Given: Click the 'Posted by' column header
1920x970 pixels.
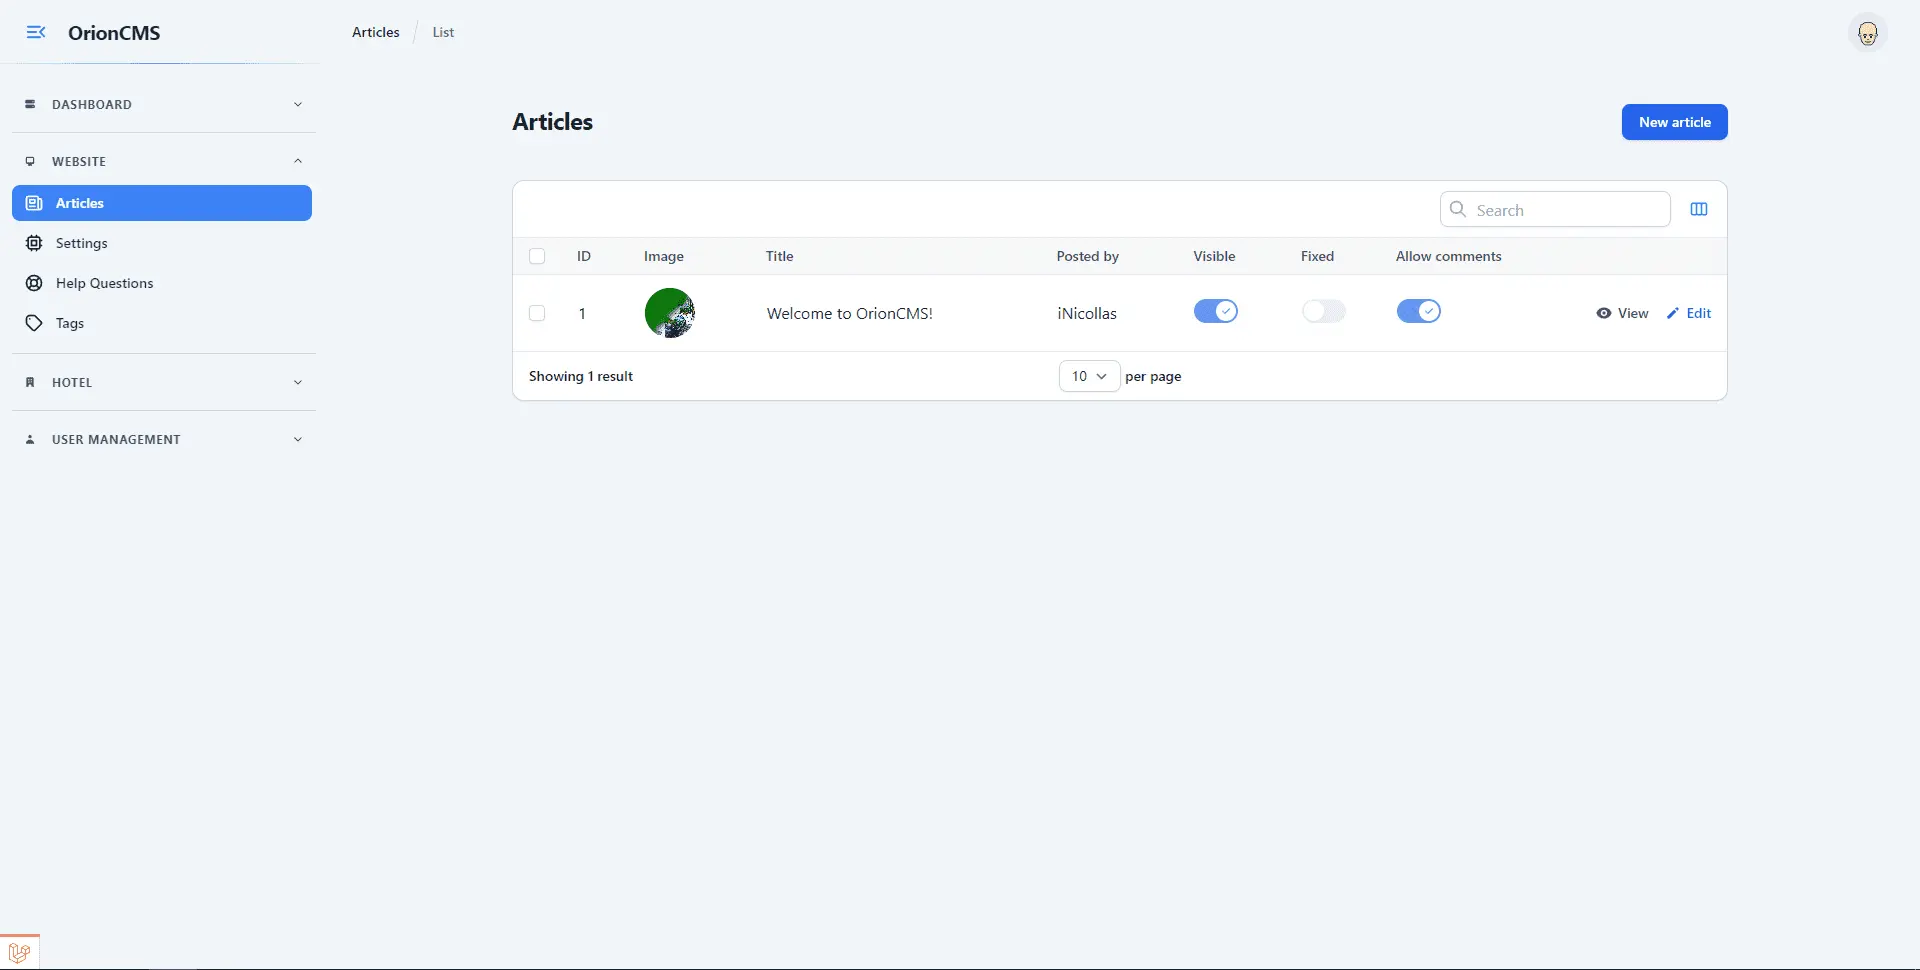Looking at the screenshot, I should (x=1088, y=256).
